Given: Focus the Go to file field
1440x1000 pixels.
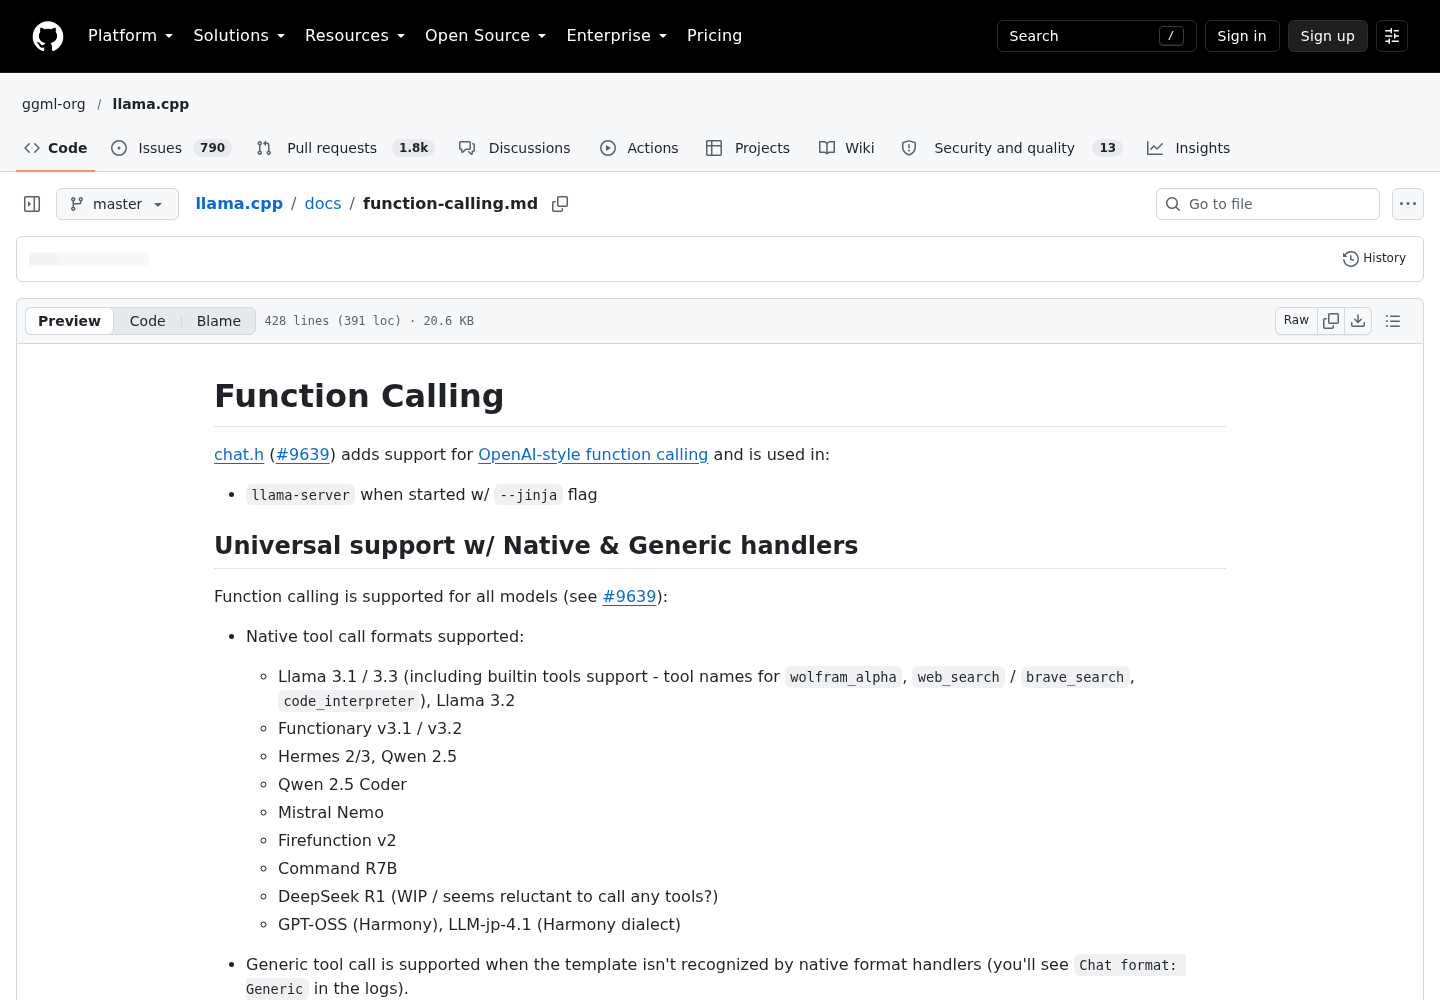Looking at the screenshot, I should click(1268, 204).
